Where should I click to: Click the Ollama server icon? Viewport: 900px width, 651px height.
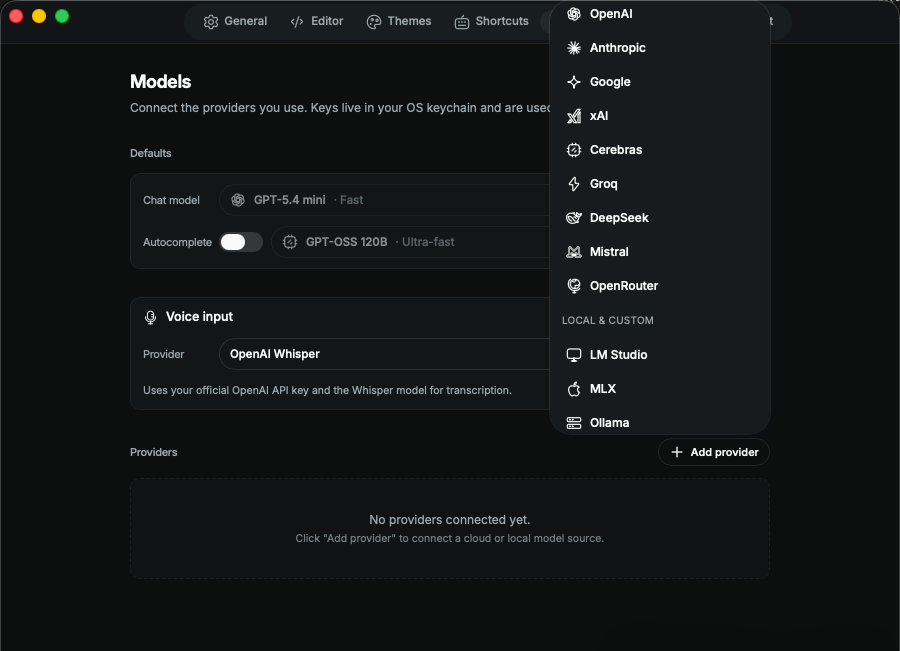(x=574, y=423)
